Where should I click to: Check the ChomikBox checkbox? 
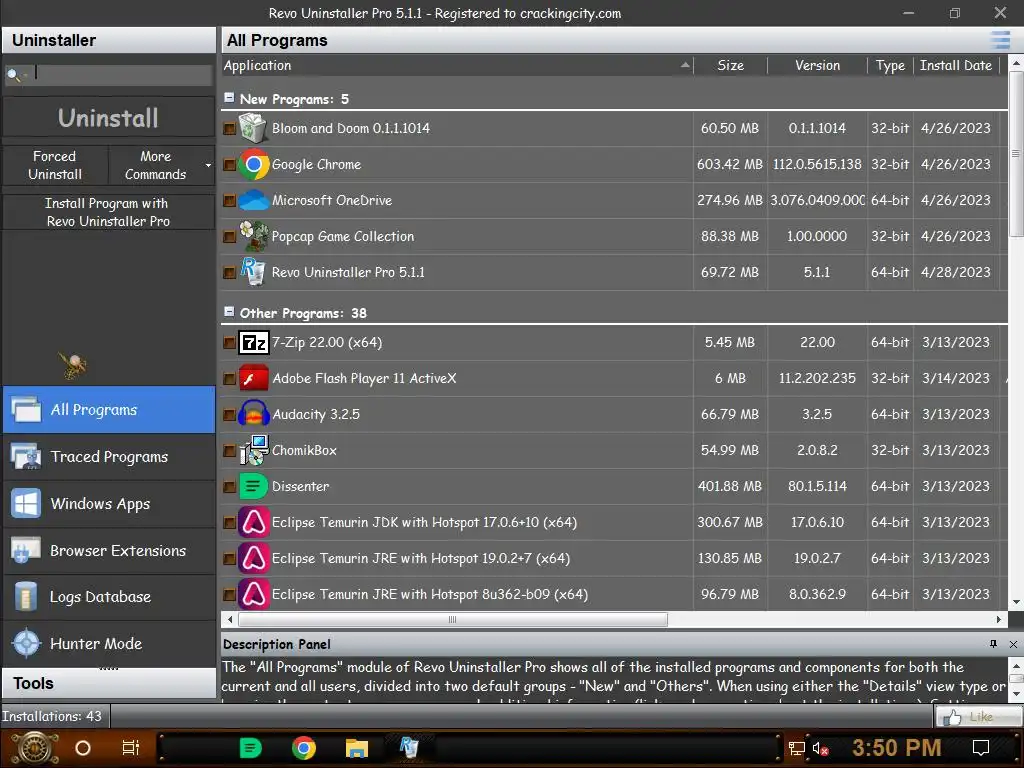[229, 451]
